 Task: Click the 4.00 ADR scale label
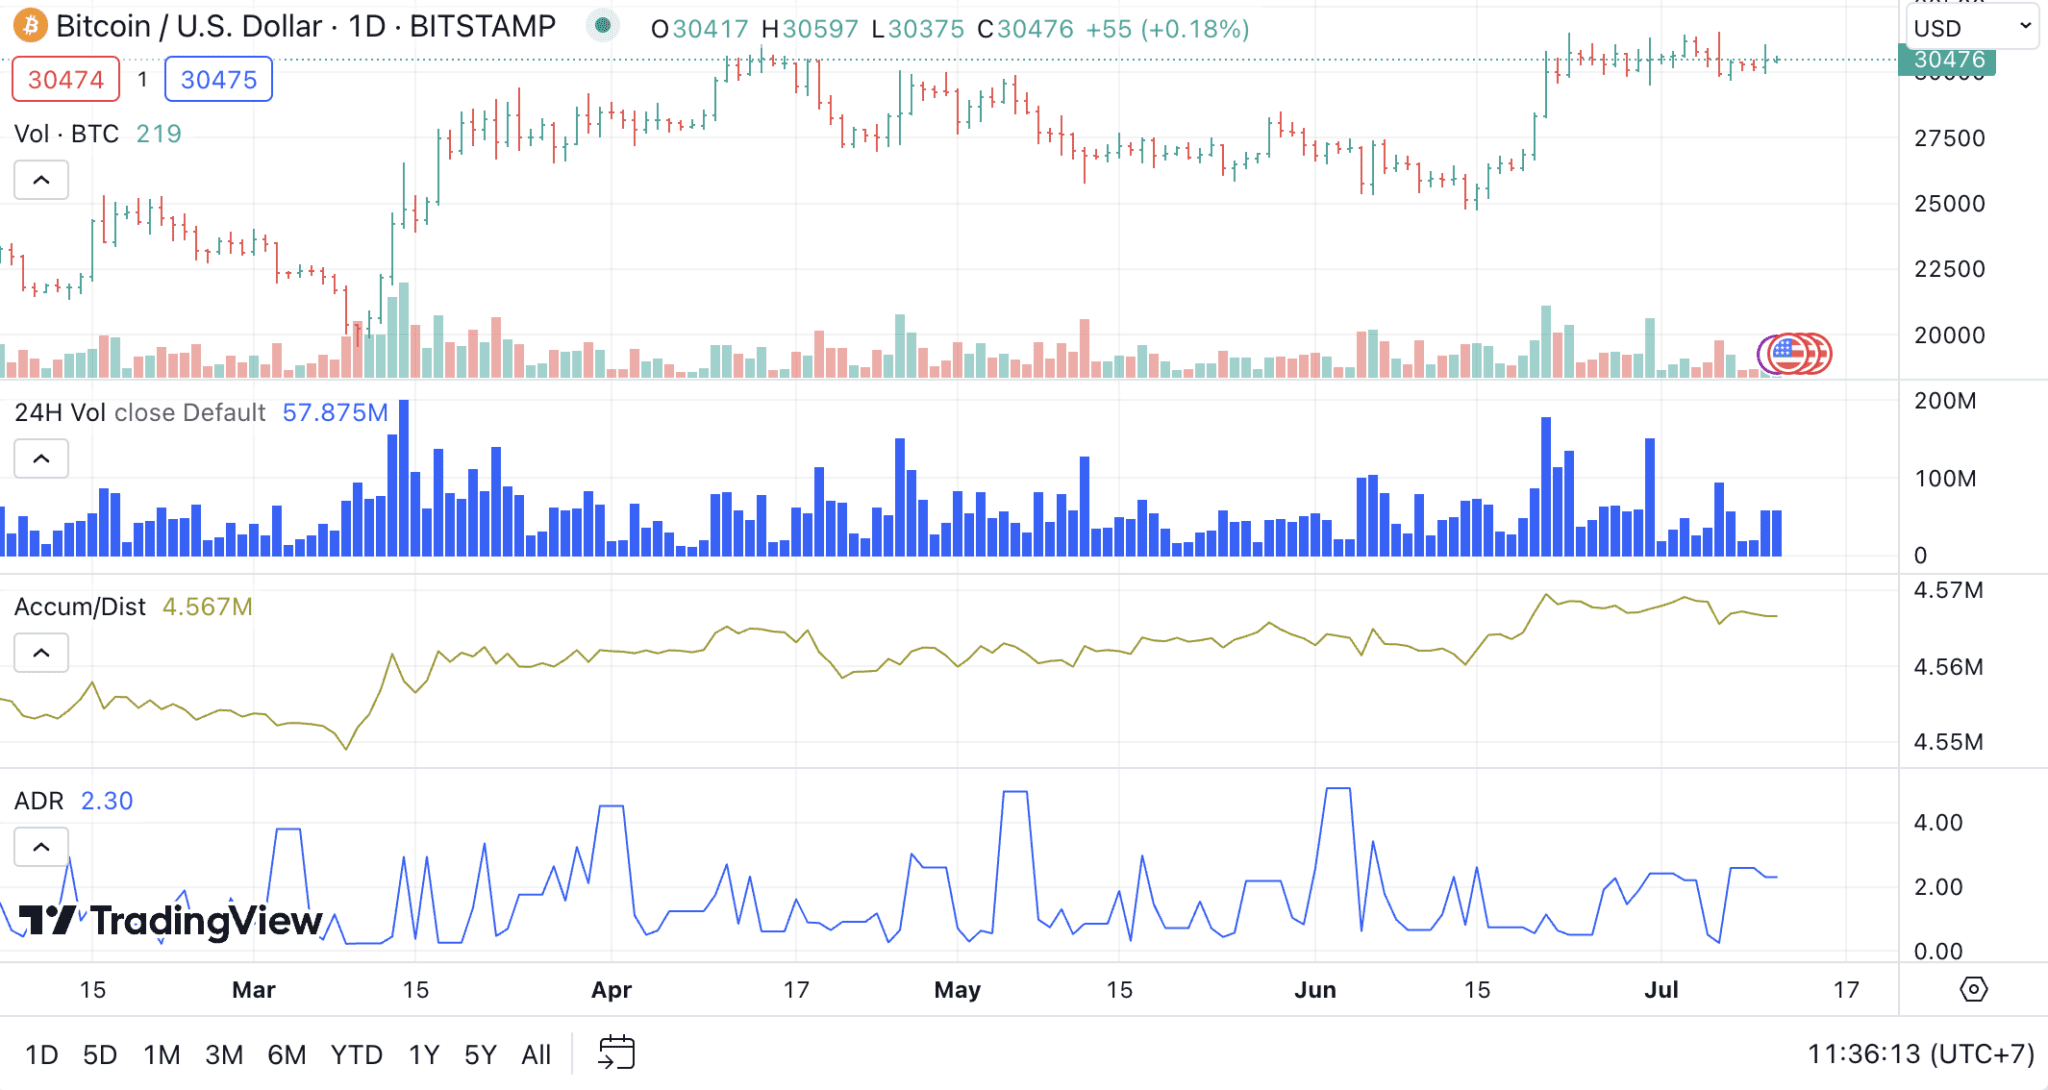[1938, 823]
